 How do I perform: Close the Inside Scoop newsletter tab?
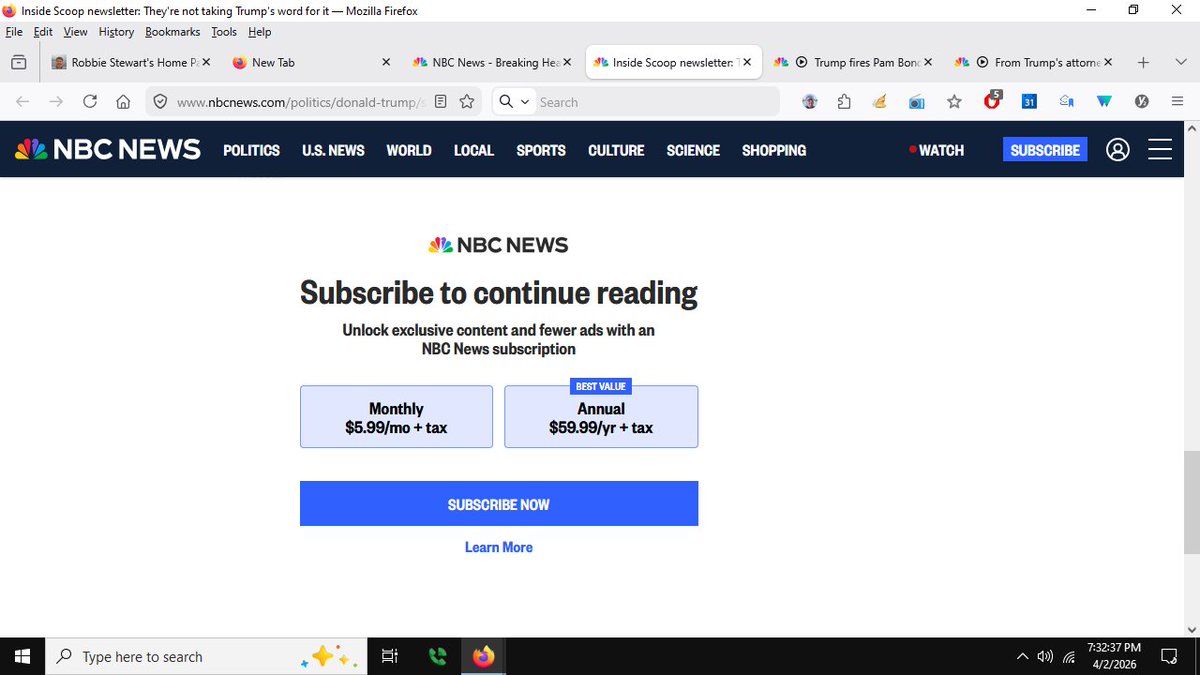pyautogui.click(x=746, y=62)
